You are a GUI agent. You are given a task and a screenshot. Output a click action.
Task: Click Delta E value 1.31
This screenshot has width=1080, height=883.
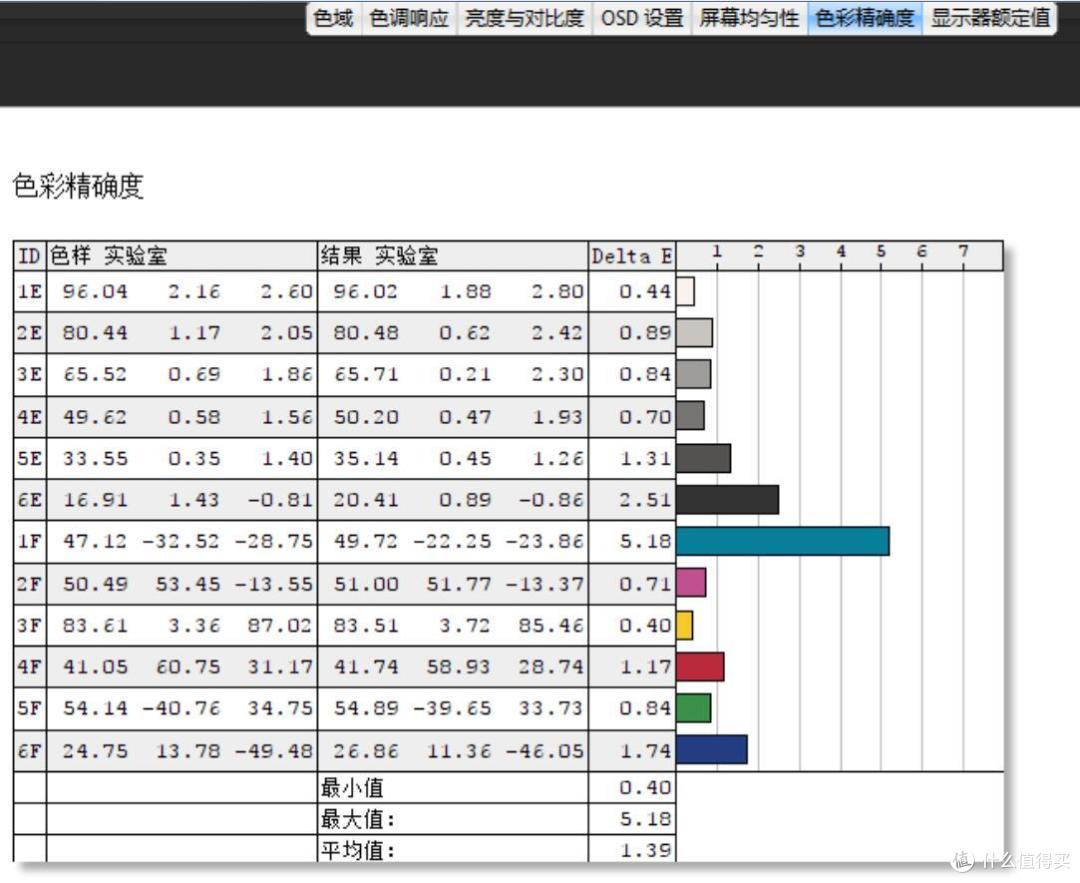pyautogui.click(x=645, y=458)
